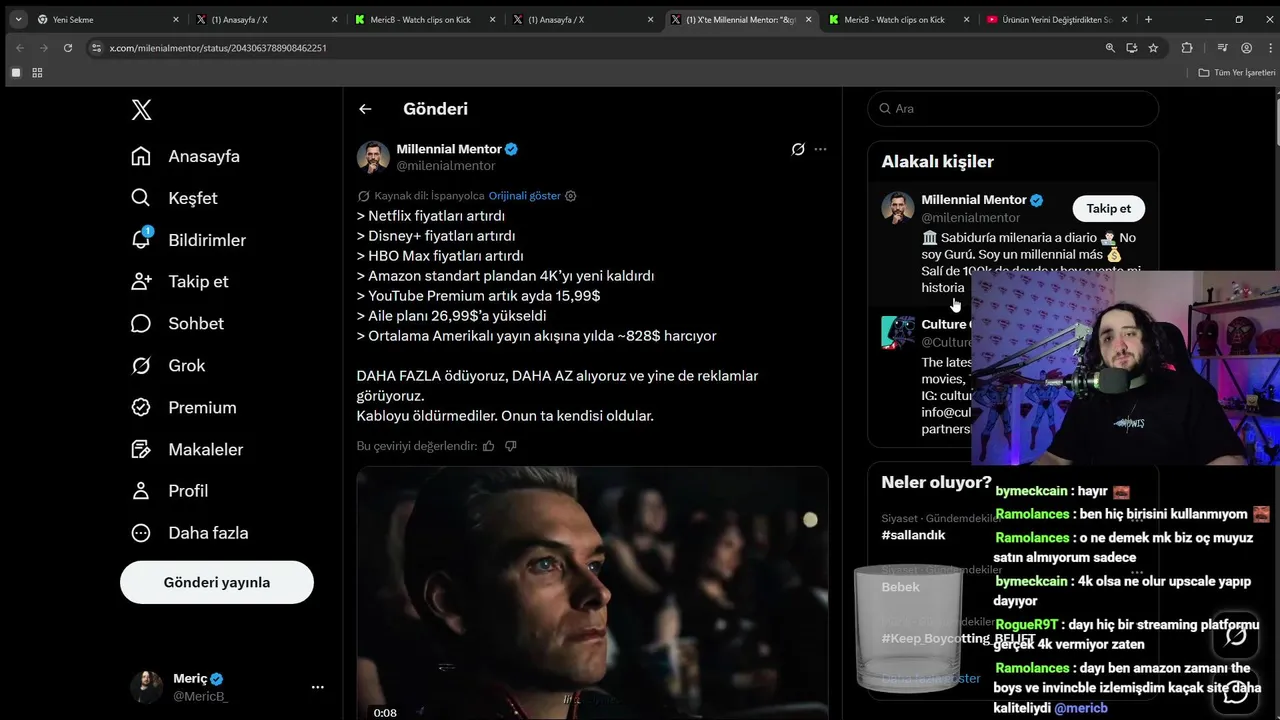
Task: Open the Chrome profile avatar icon
Action: [x=1246, y=48]
